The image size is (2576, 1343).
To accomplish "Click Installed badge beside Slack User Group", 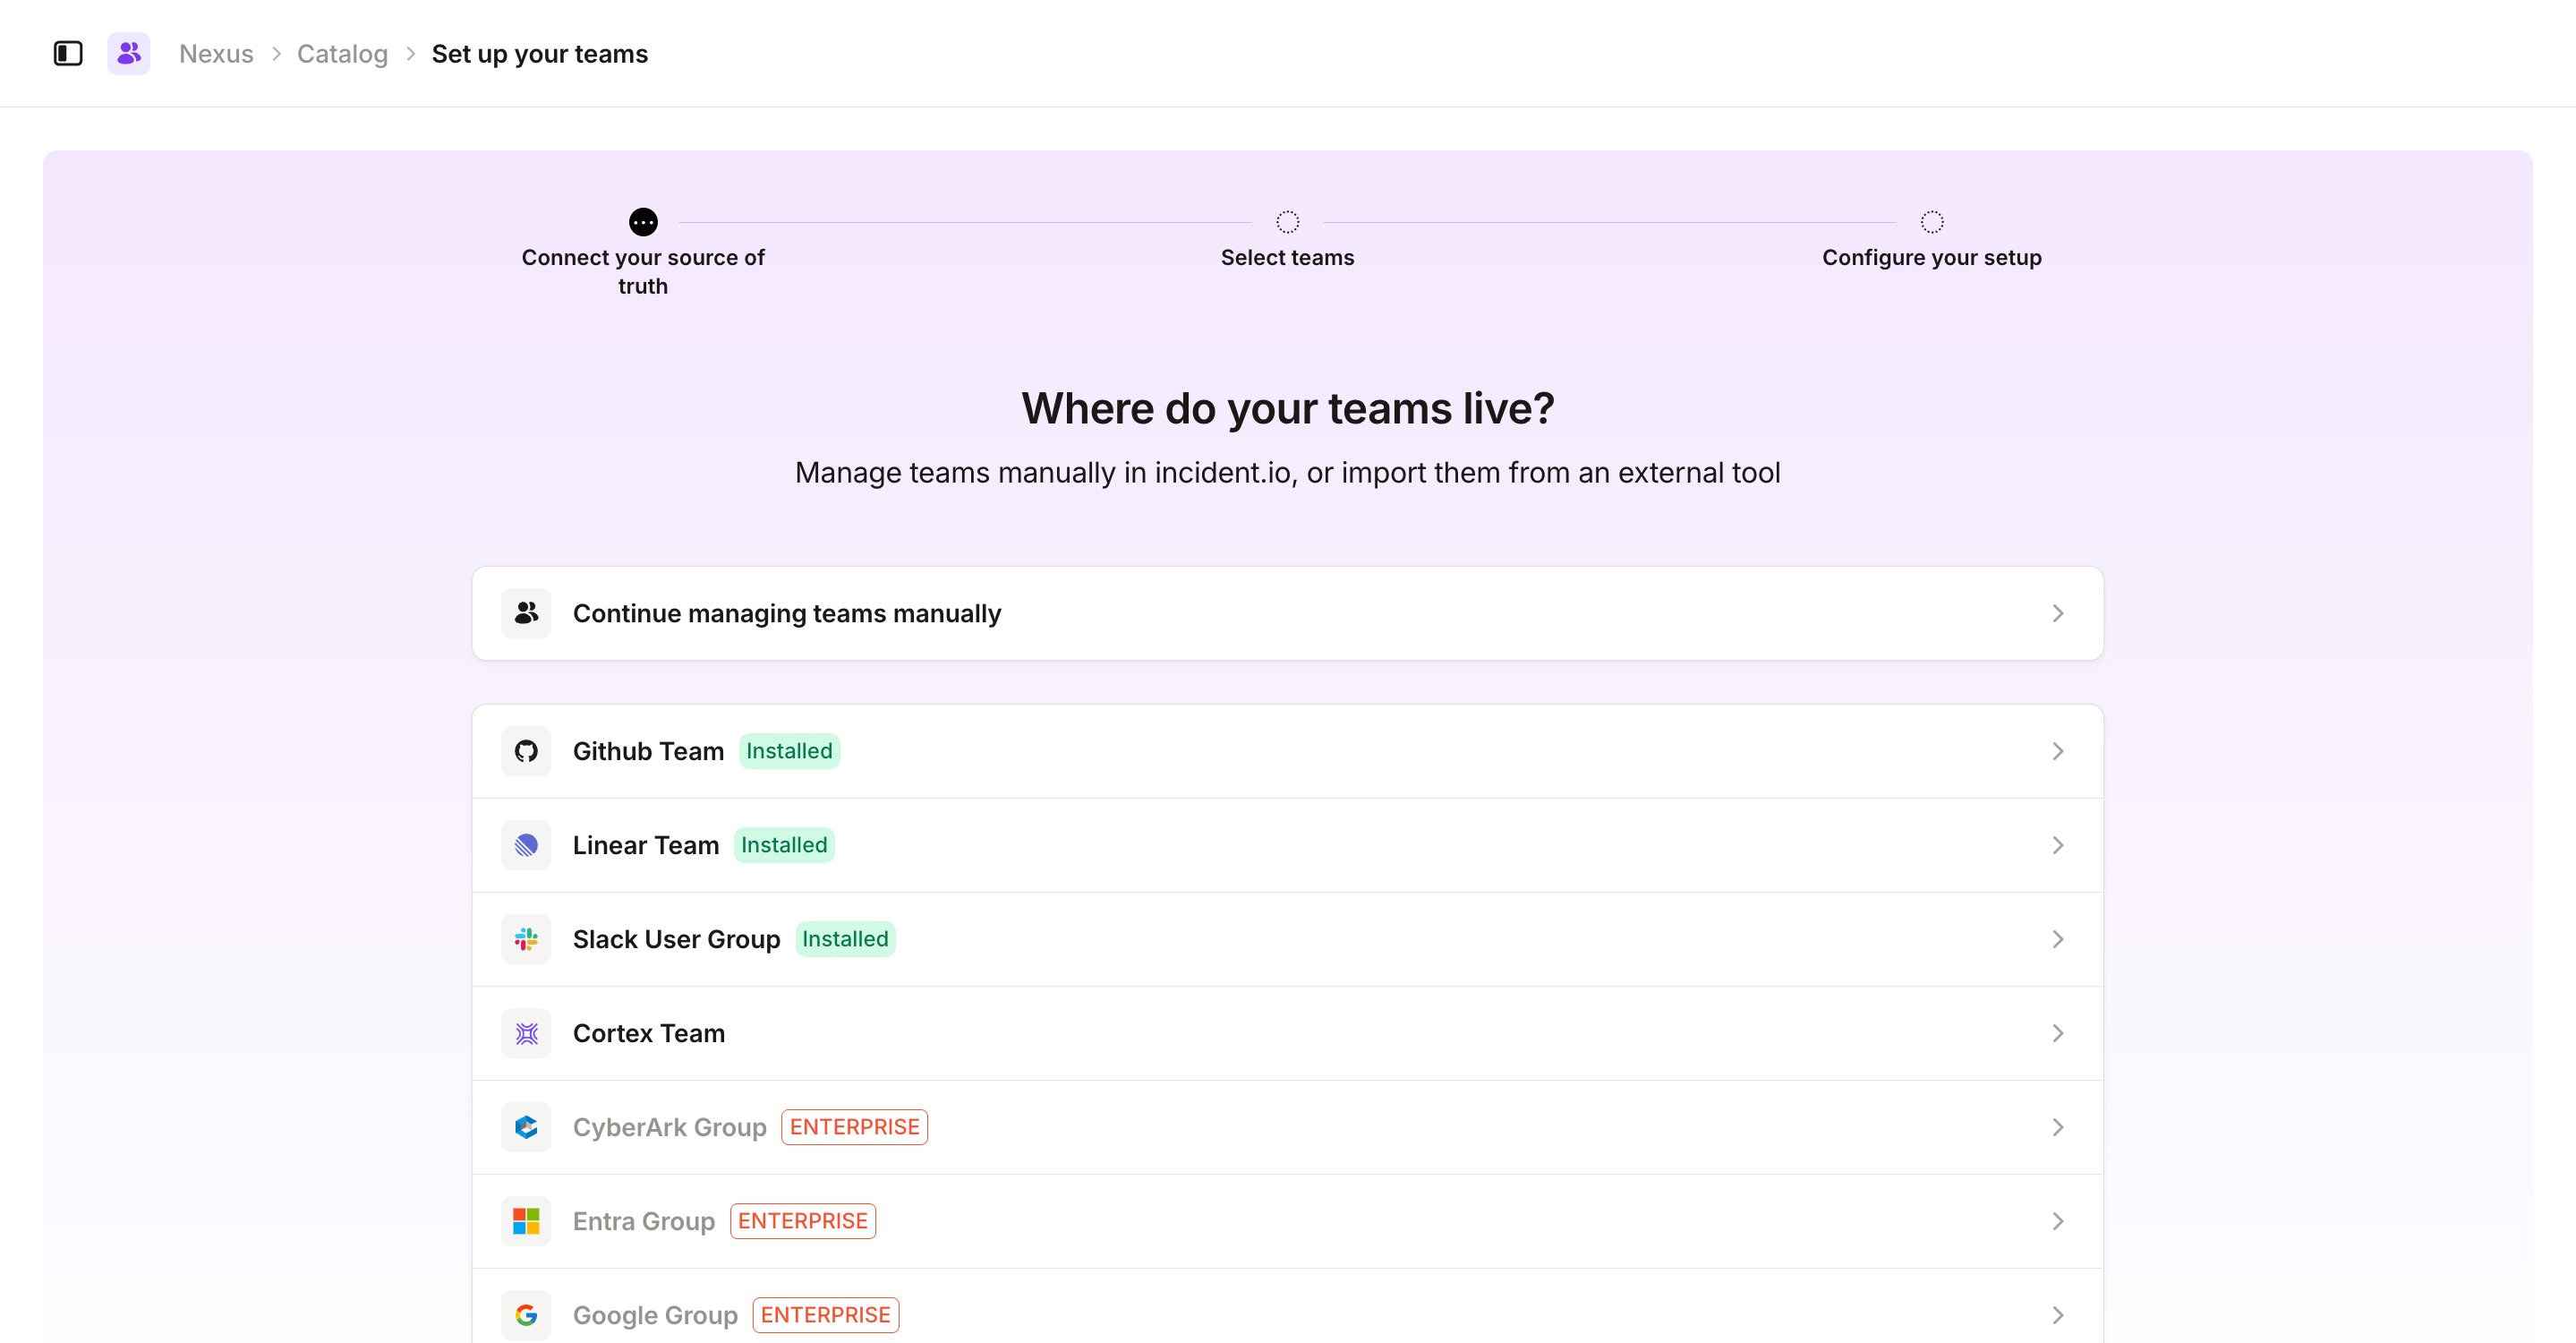I will pyautogui.click(x=845, y=939).
